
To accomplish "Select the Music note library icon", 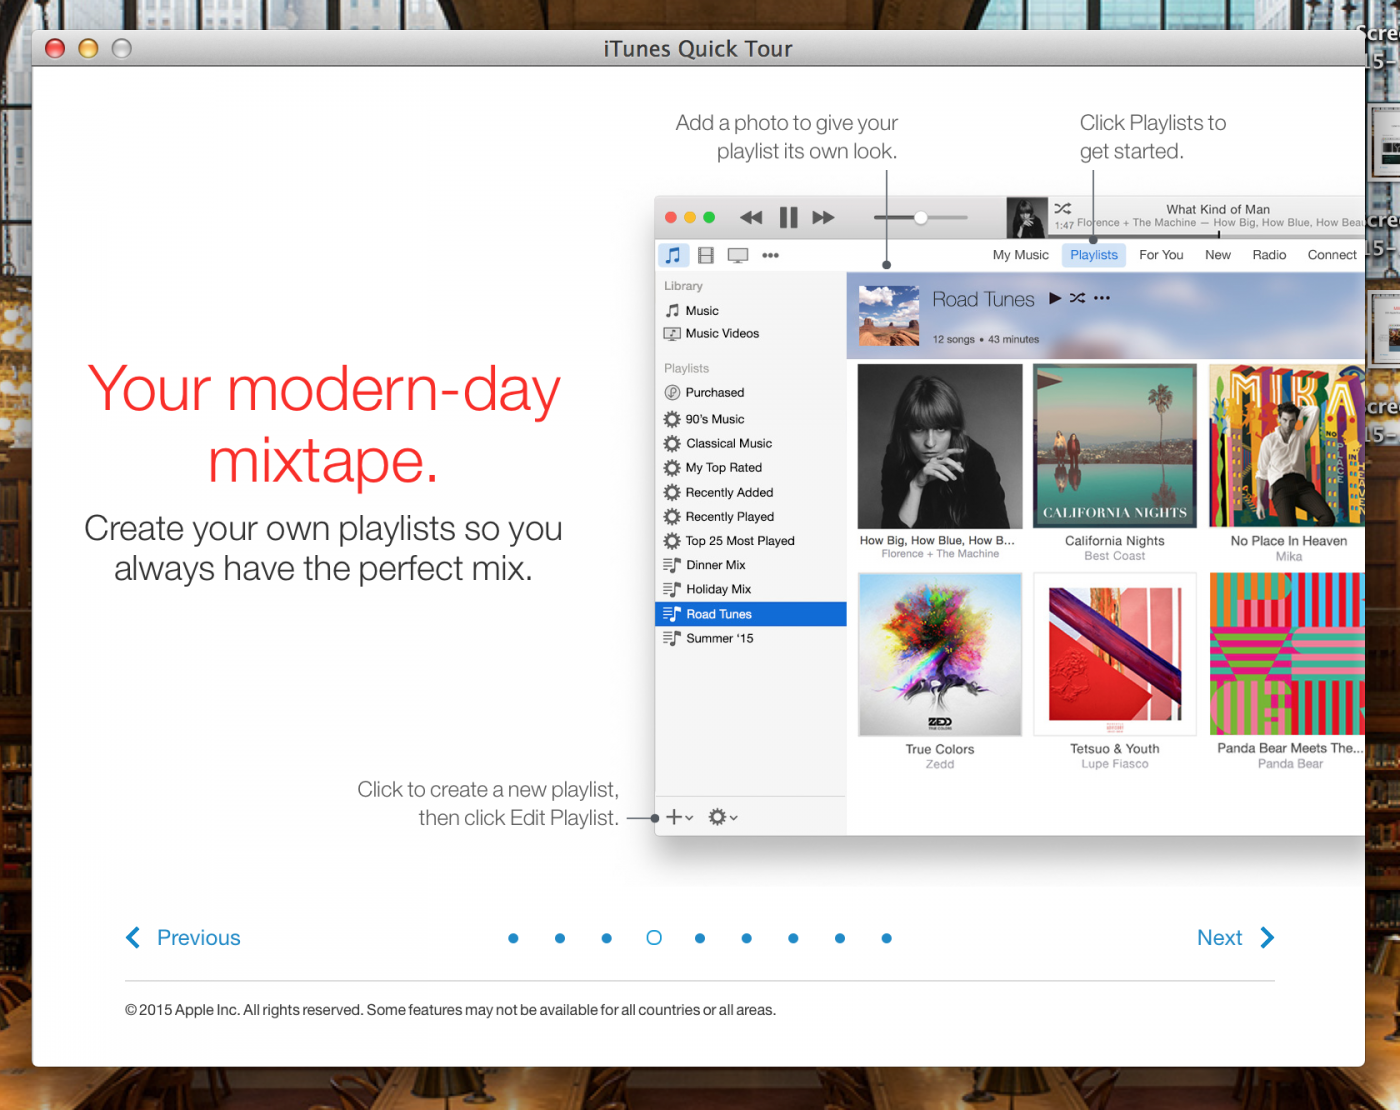I will pos(673,256).
